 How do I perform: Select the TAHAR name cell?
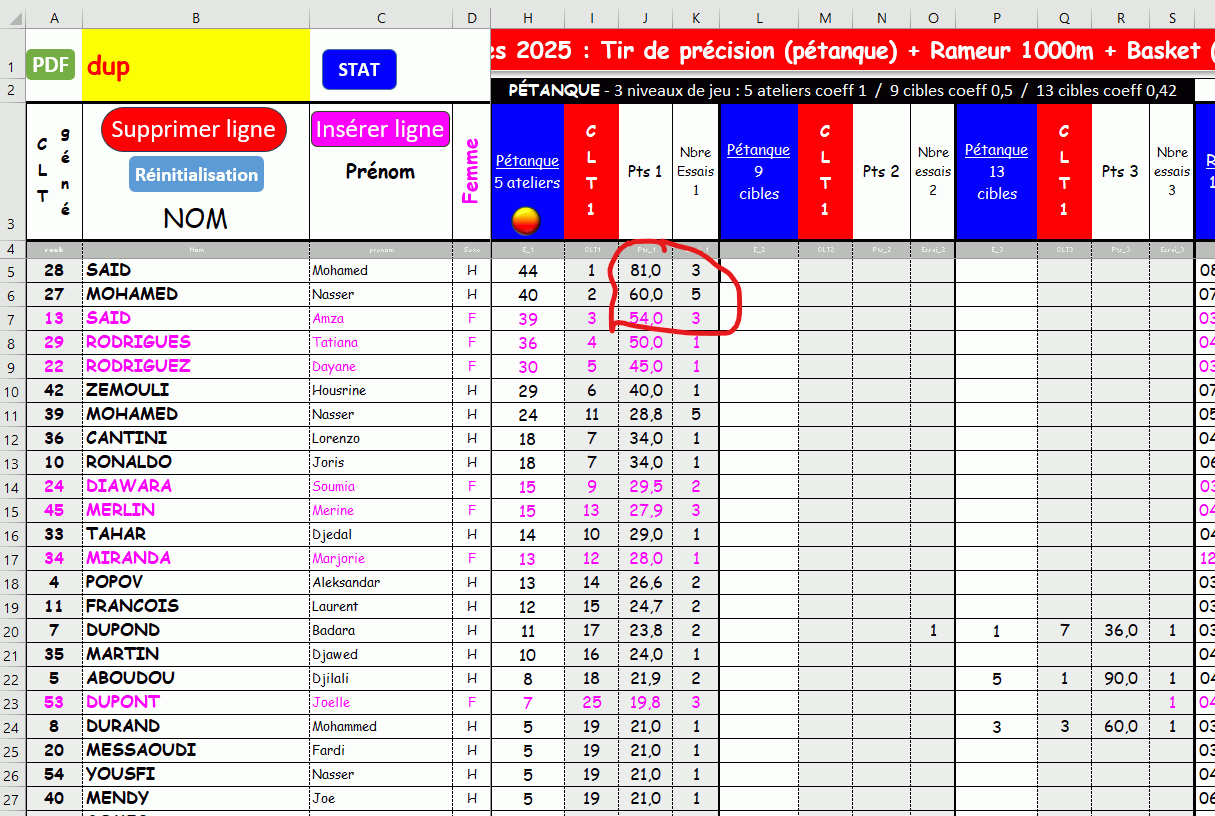(196, 534)
